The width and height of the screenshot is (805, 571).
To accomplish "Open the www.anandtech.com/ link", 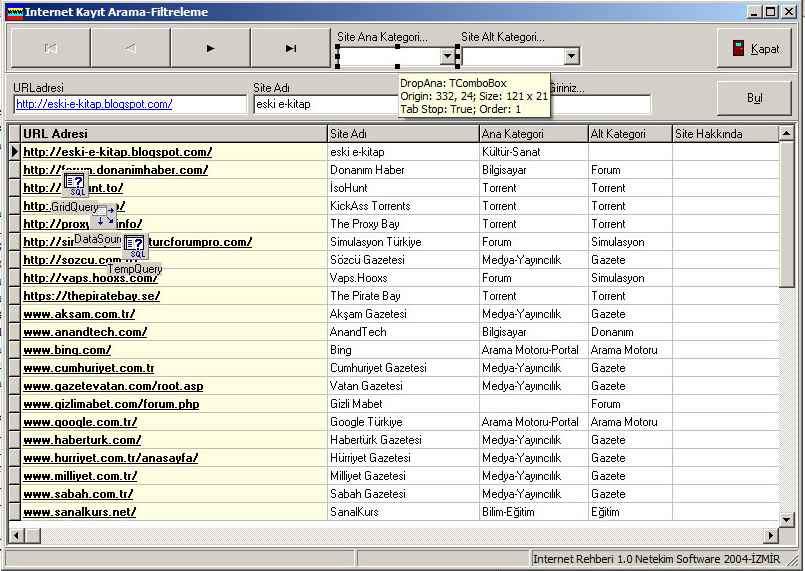I will pyautogui.click(x=85, y=332).
